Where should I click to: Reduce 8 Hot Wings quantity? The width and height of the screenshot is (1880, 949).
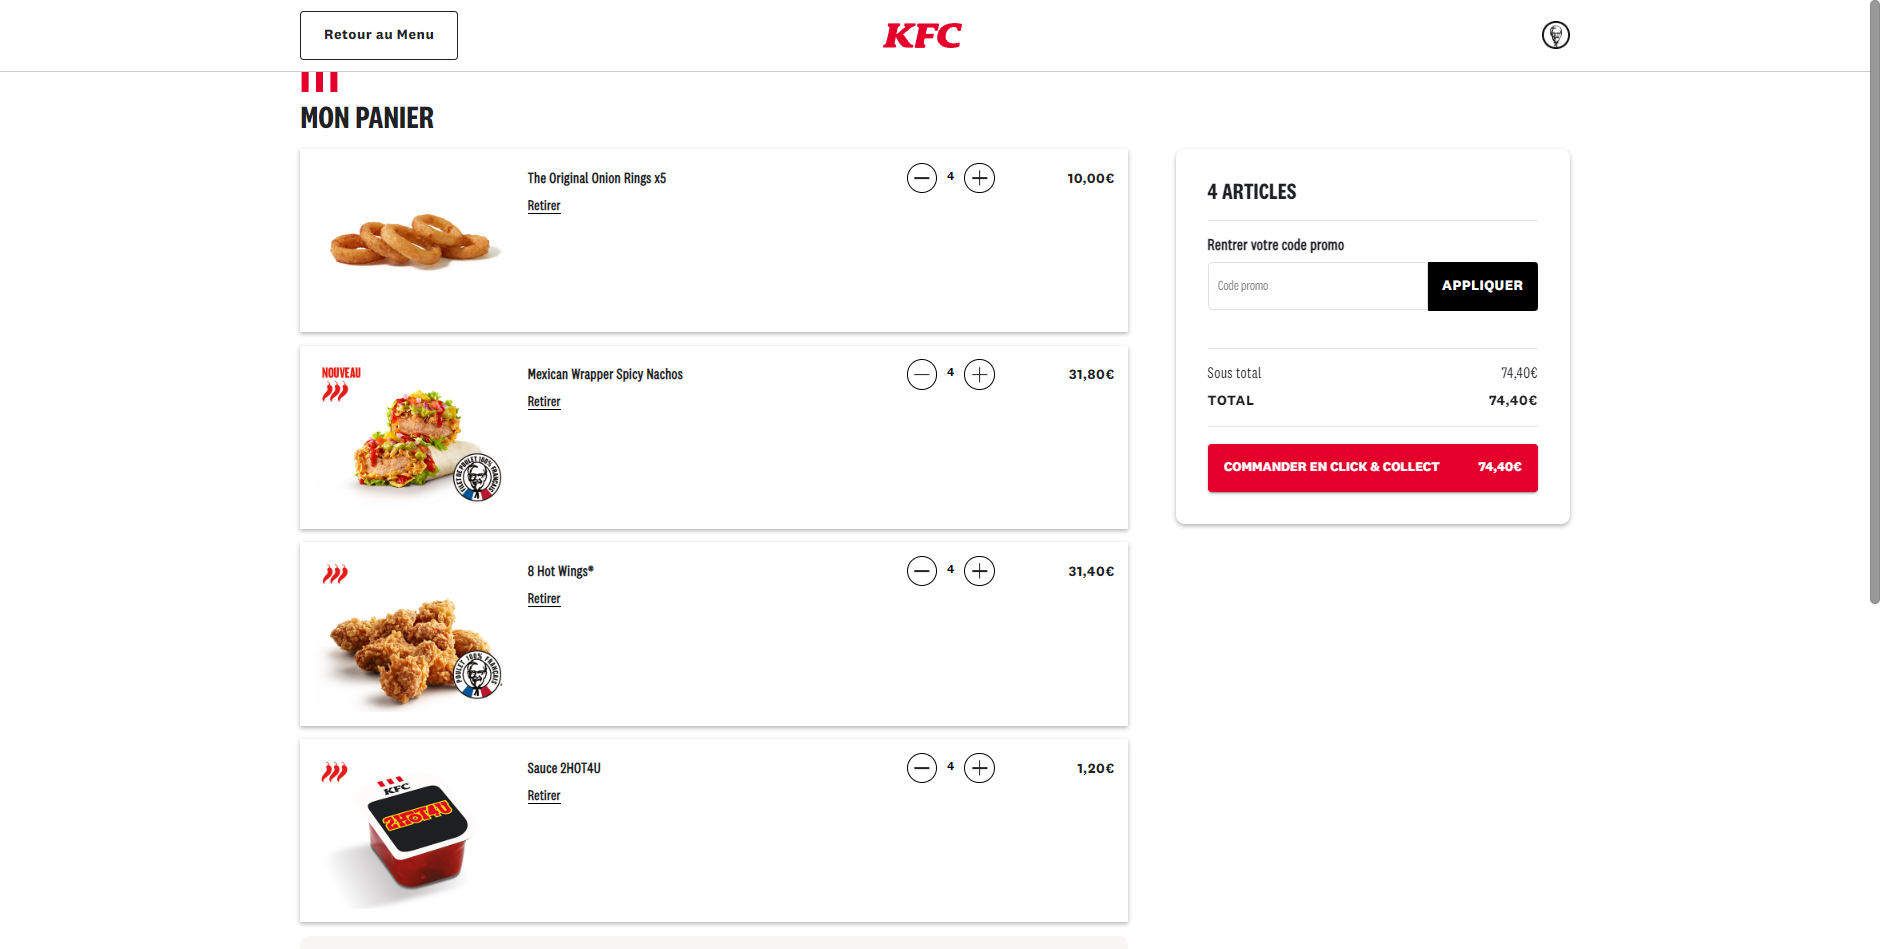922,571
